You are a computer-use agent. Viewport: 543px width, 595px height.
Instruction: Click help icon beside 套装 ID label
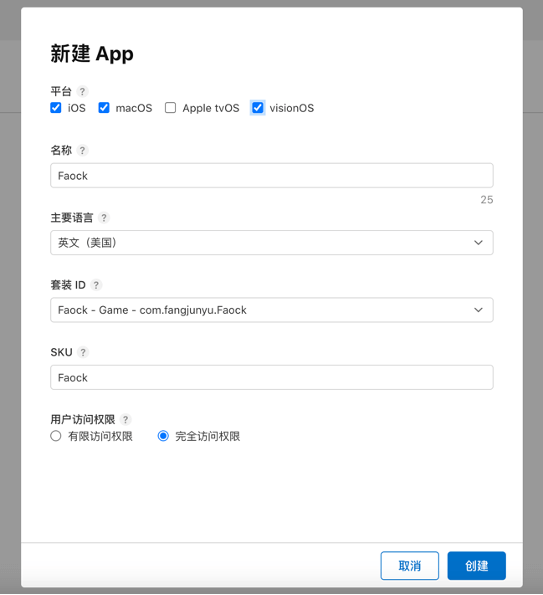[x=96, y=285]
